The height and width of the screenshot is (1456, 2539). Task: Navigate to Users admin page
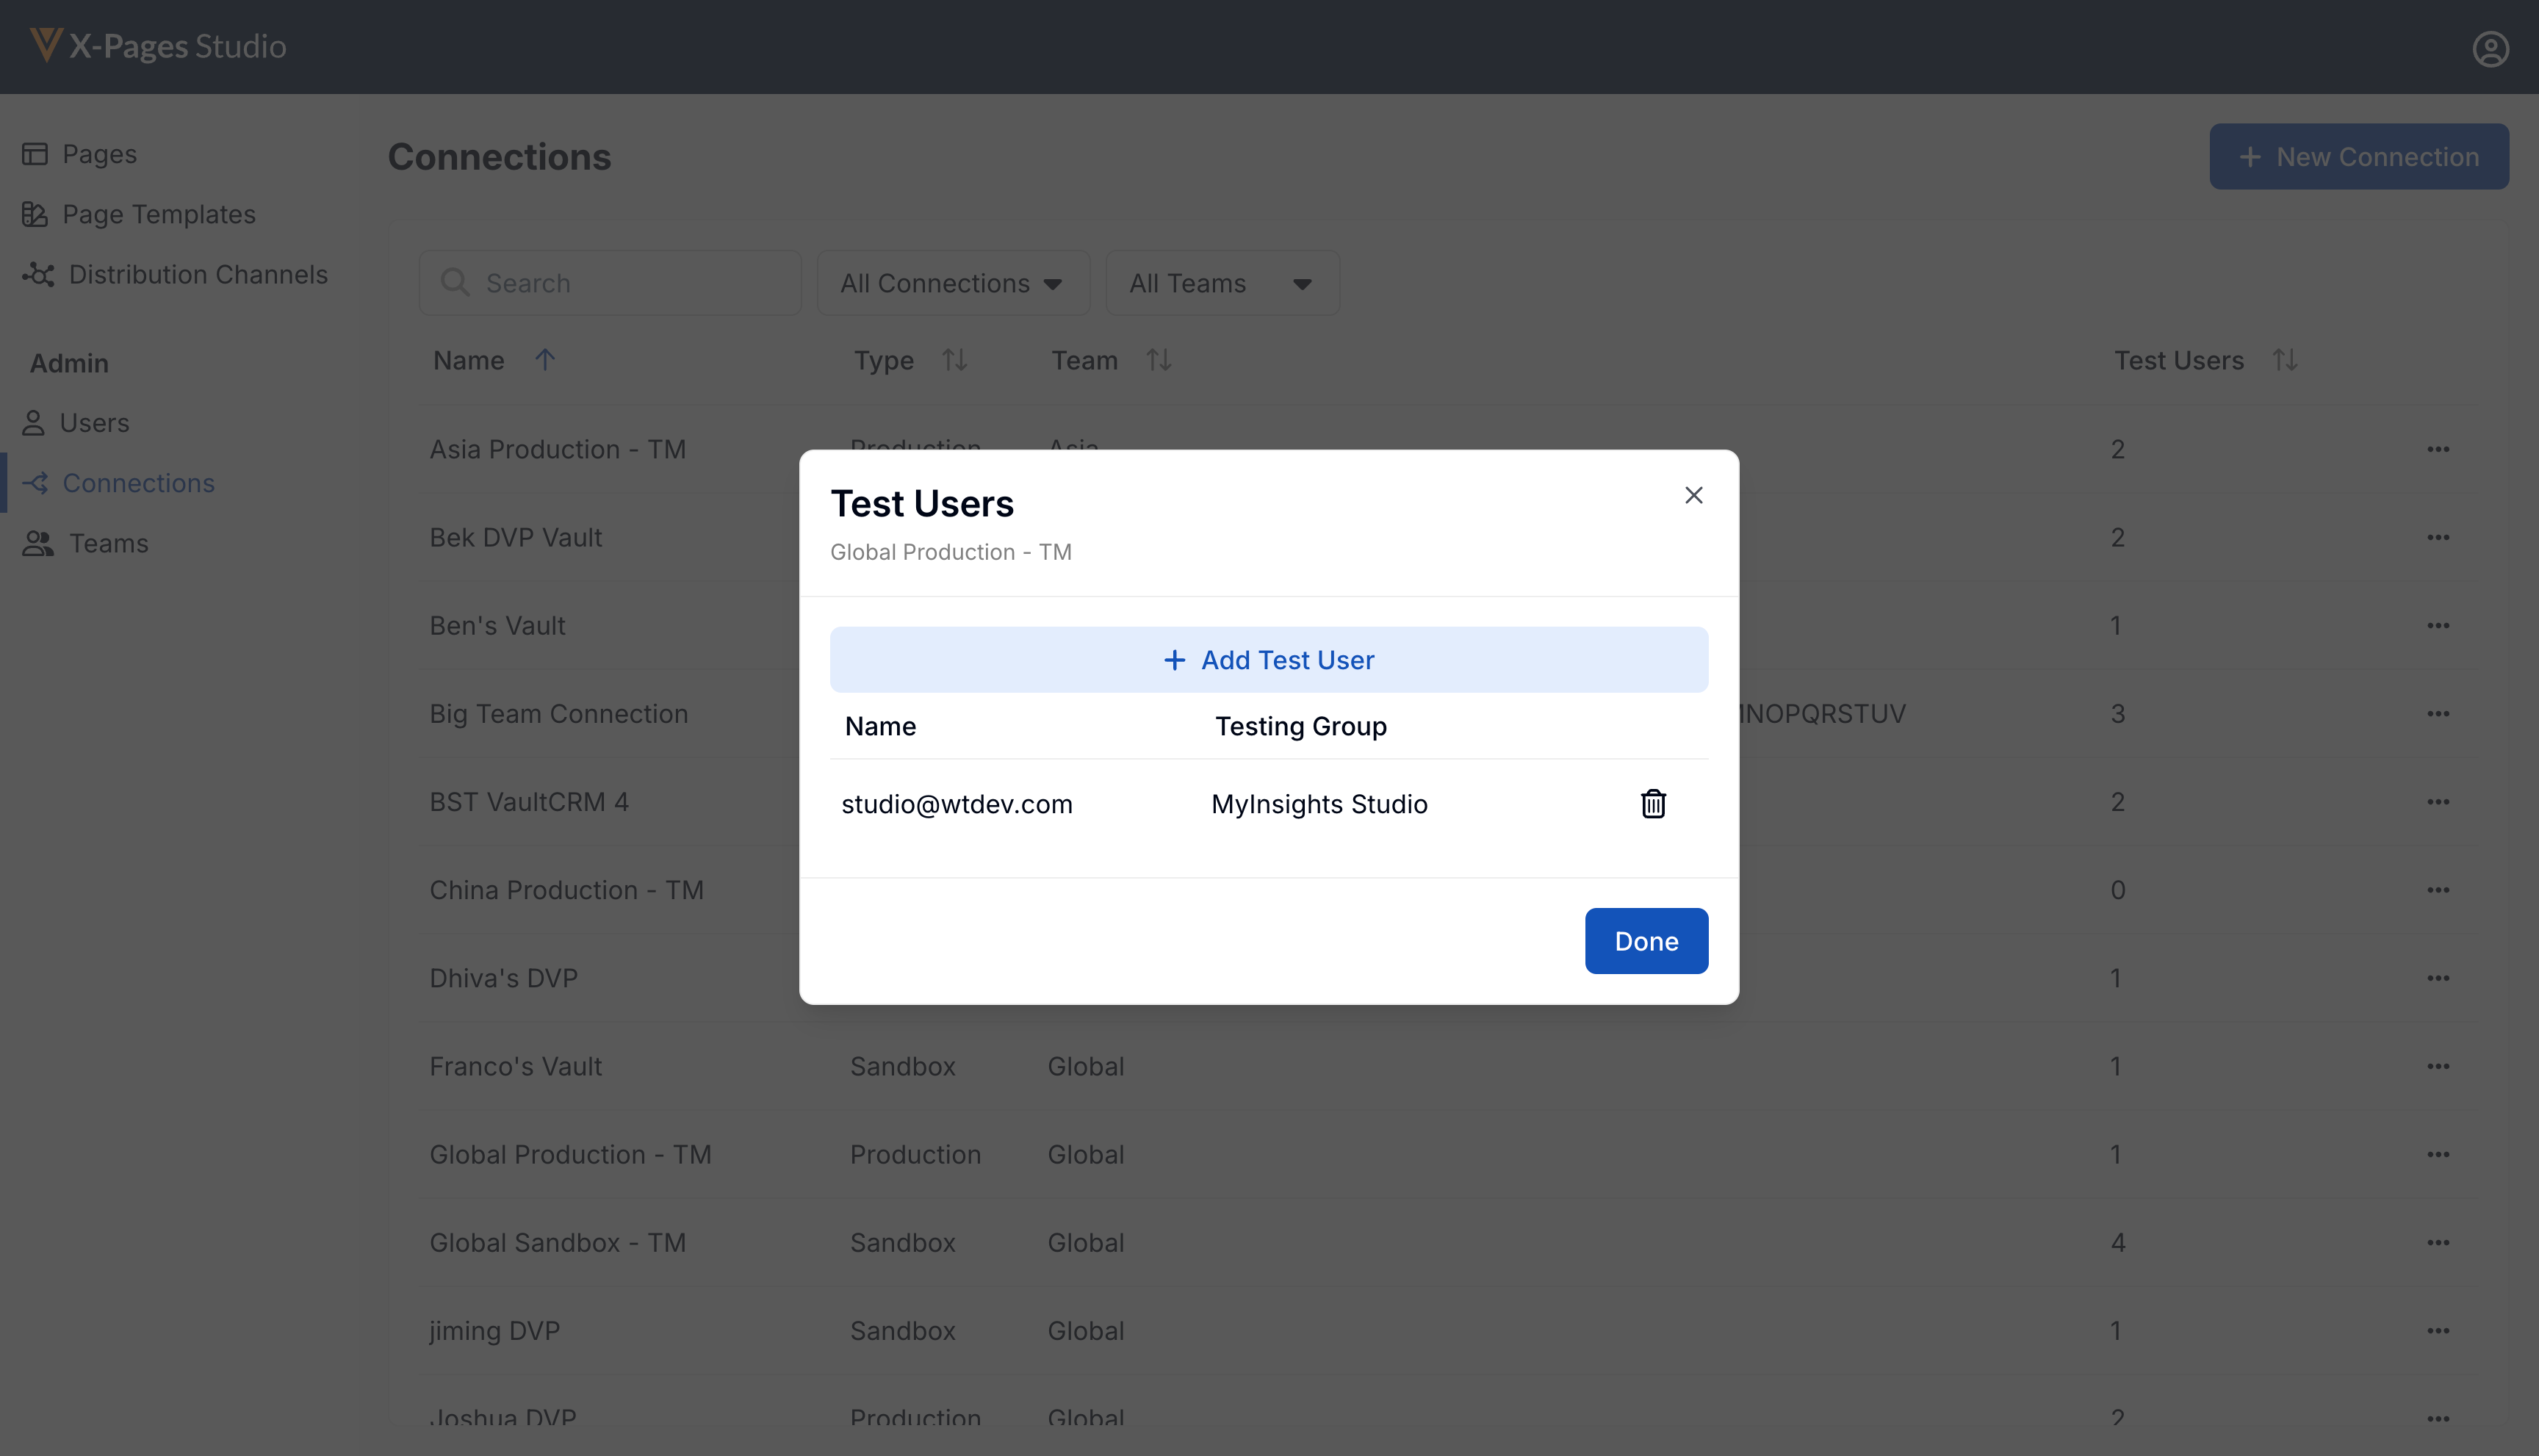click(x=94, y=423)
